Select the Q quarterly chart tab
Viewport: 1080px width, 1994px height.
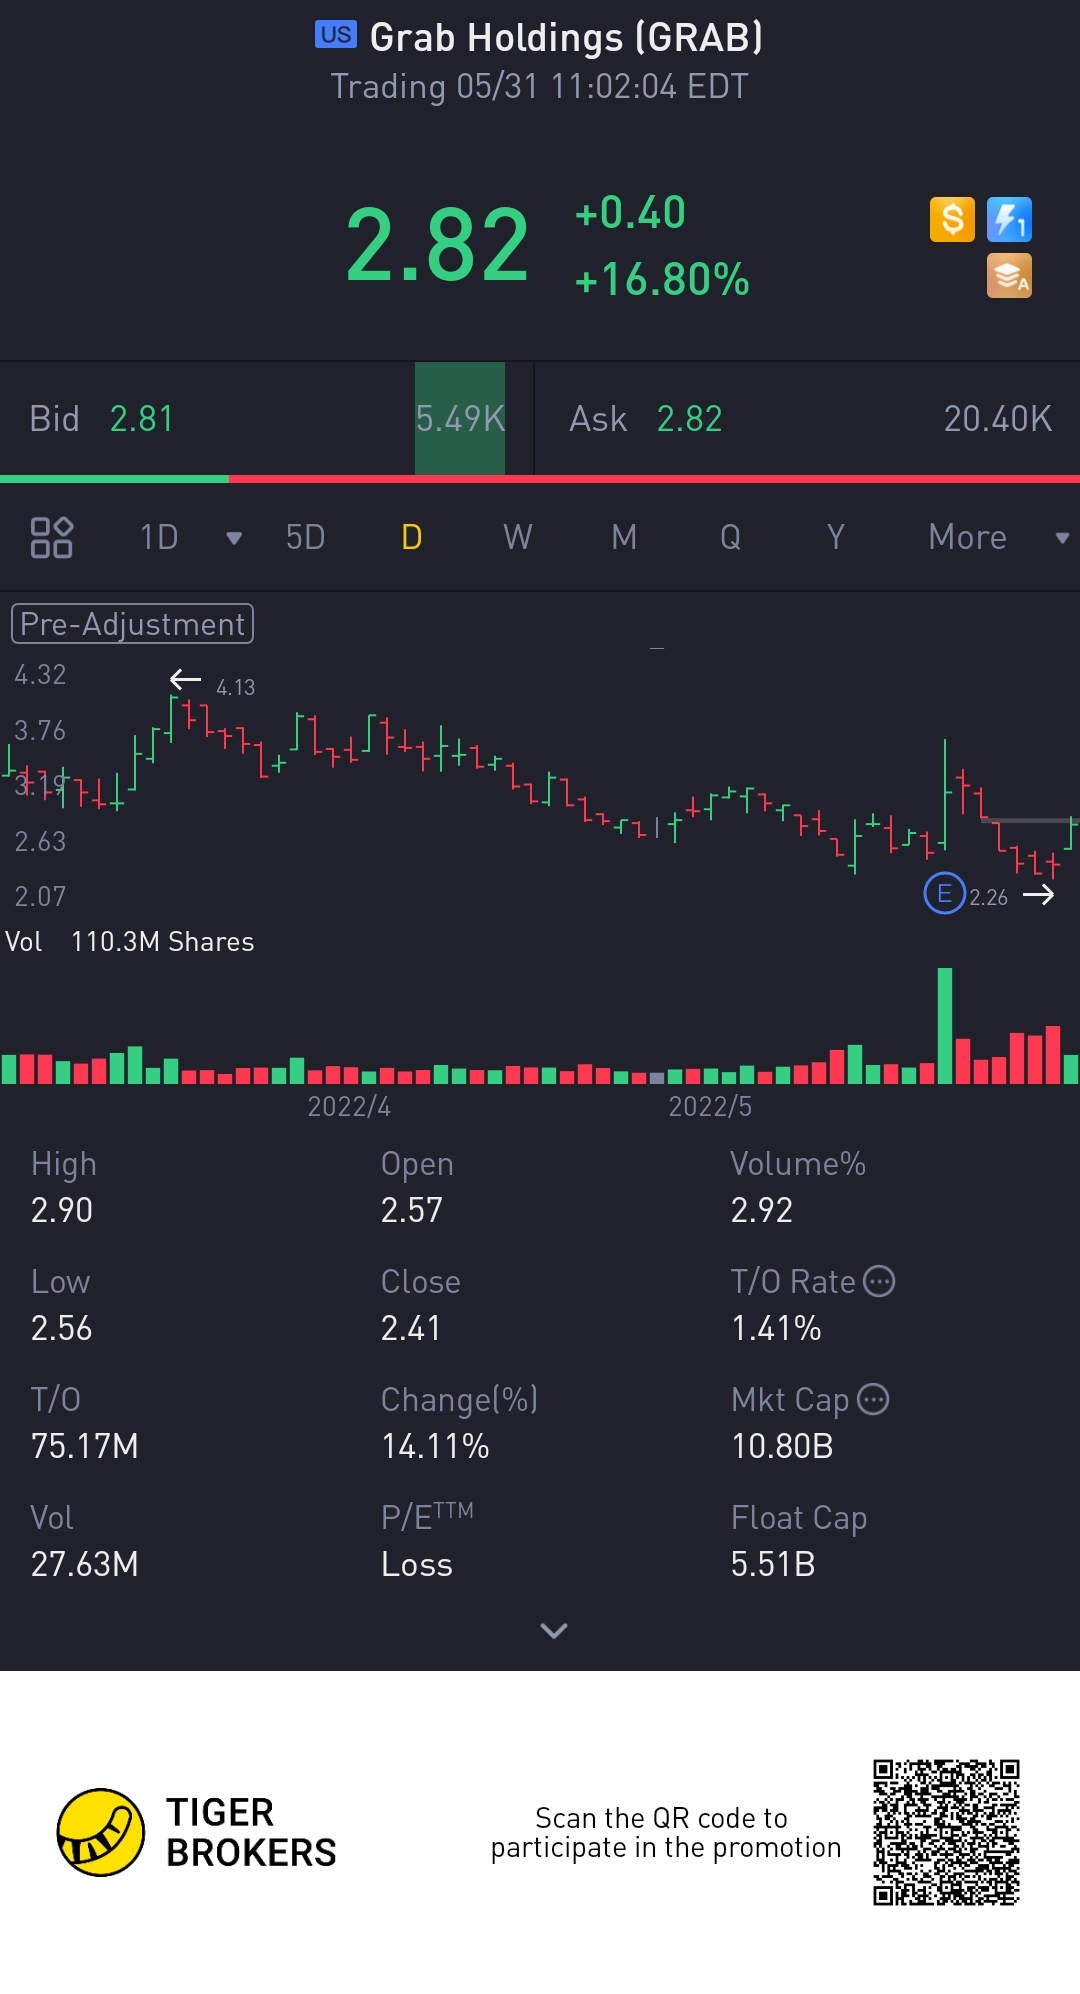tap(730, 538)
